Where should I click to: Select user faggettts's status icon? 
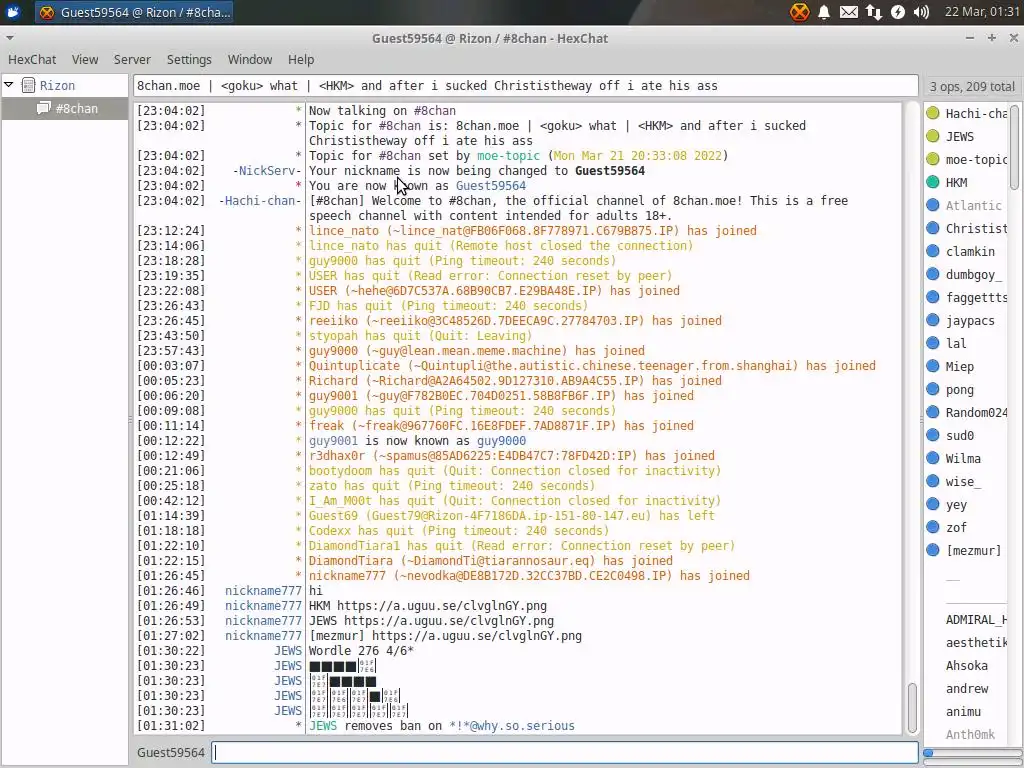pyautogui.click(x=933, y=297)
